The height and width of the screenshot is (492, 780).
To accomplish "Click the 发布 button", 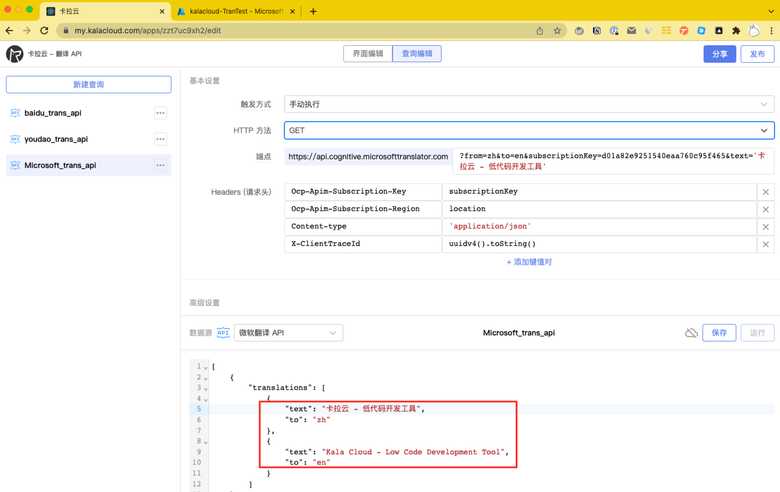I will click(757, 54).
